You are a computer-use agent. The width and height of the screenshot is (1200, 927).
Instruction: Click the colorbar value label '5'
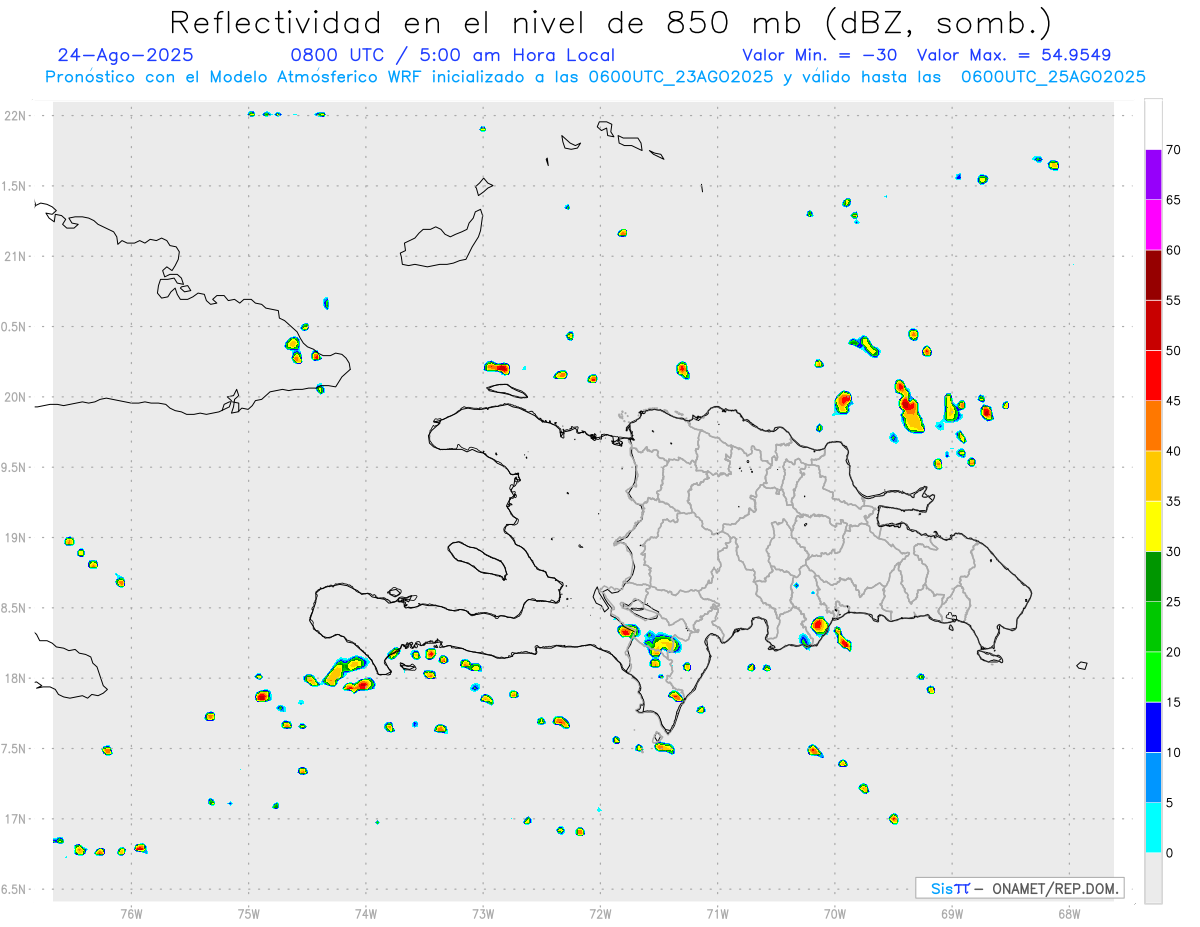pyautogui.click(x=1170, y=803)
